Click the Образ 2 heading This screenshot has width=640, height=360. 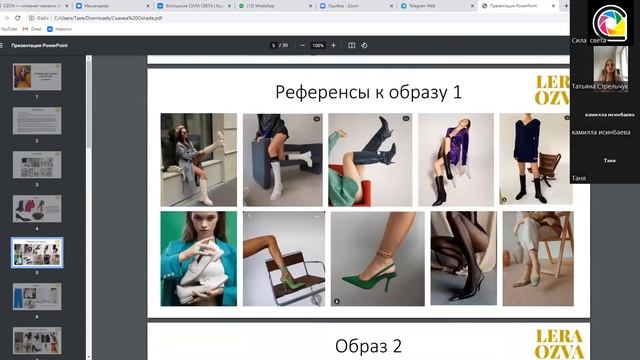pyautogui.click(x=369, y=346)
